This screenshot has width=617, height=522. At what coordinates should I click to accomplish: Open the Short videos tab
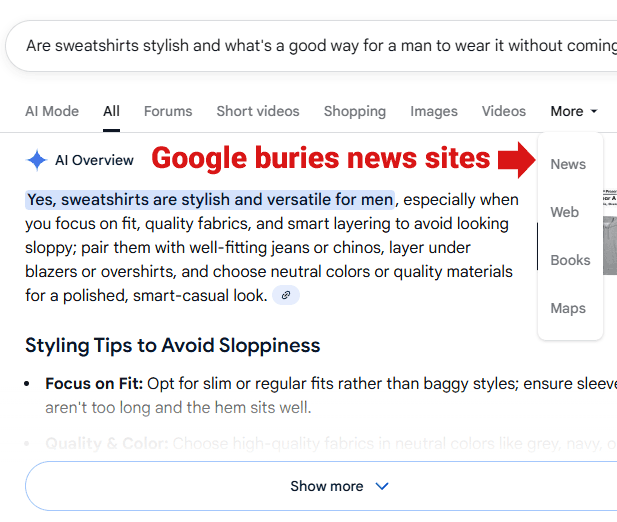point(258,111)
